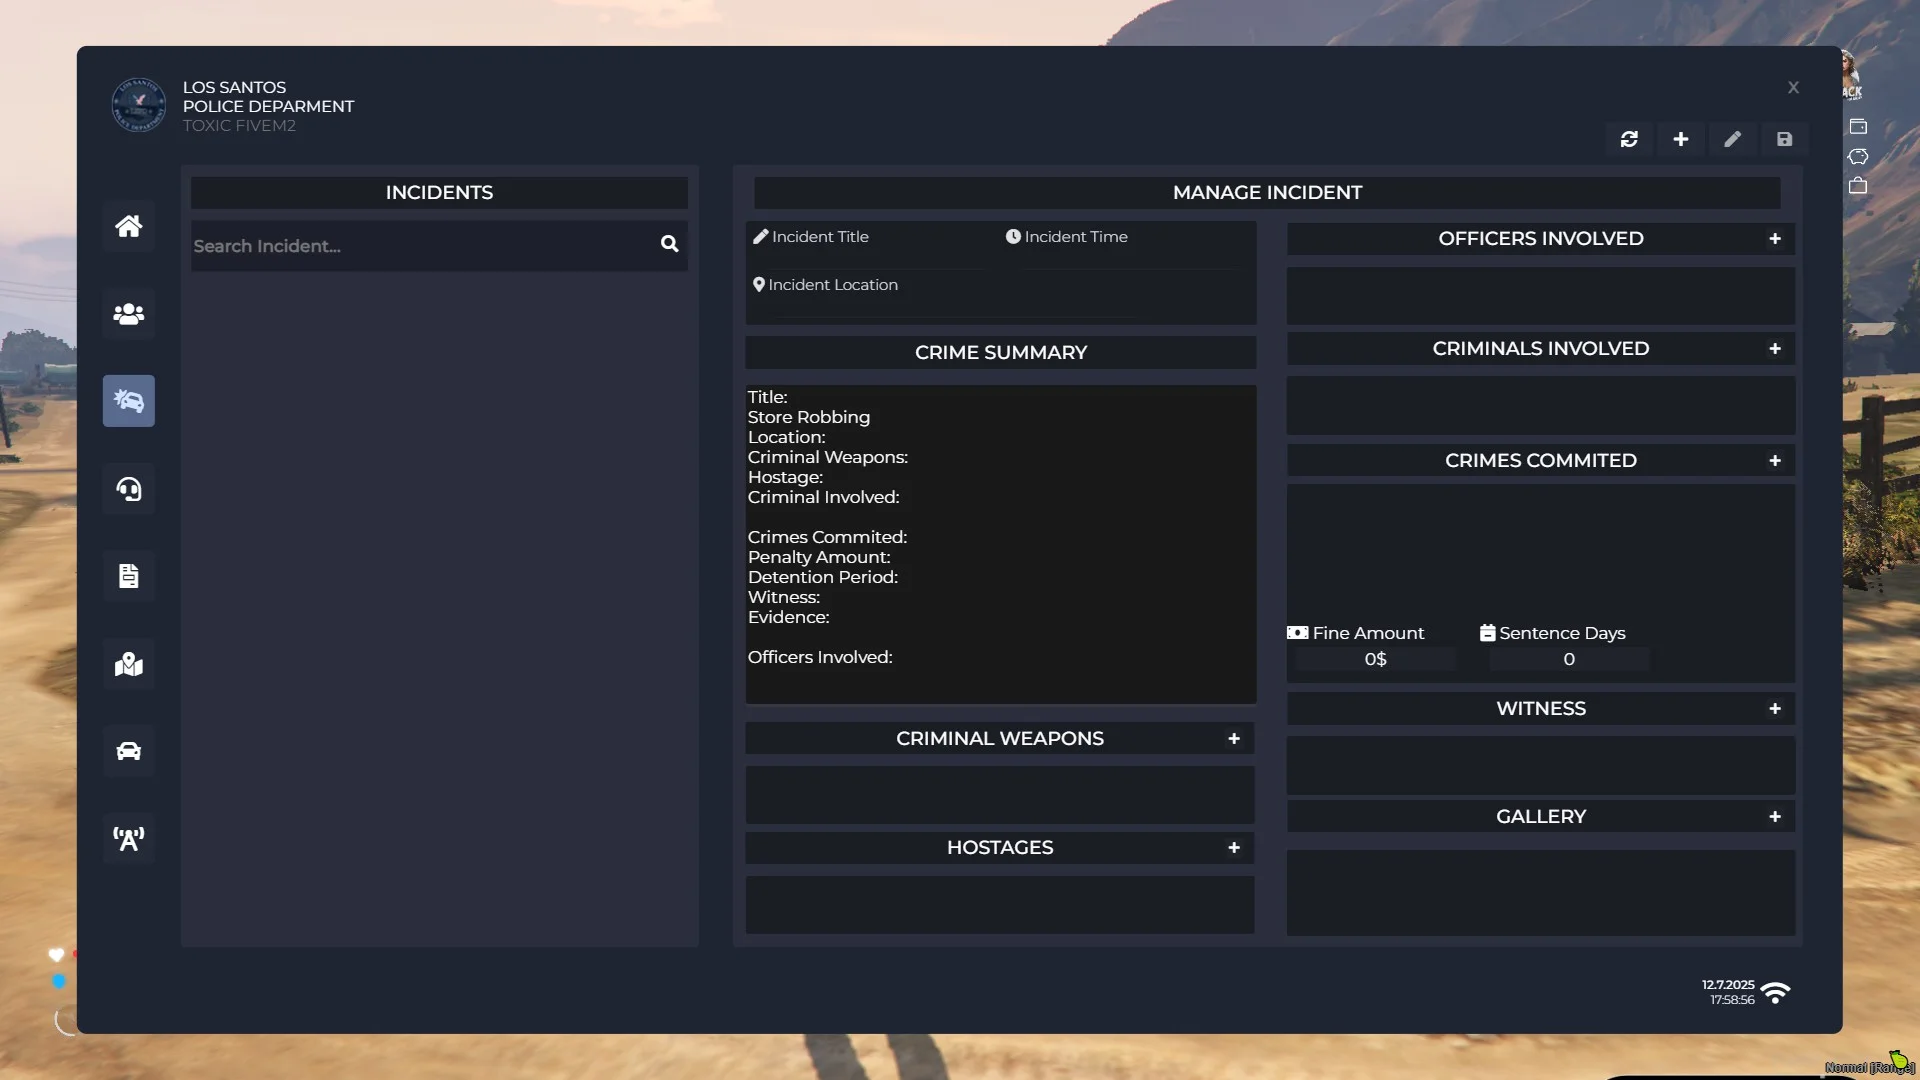The width and height of the screenshot is (1920, 1080).
Task: Open the reports document icon
Action: (x=128, y=576)
